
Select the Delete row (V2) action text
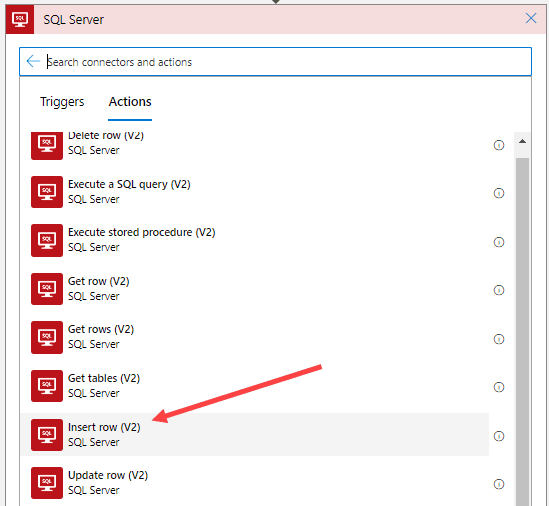click(106, 136)
